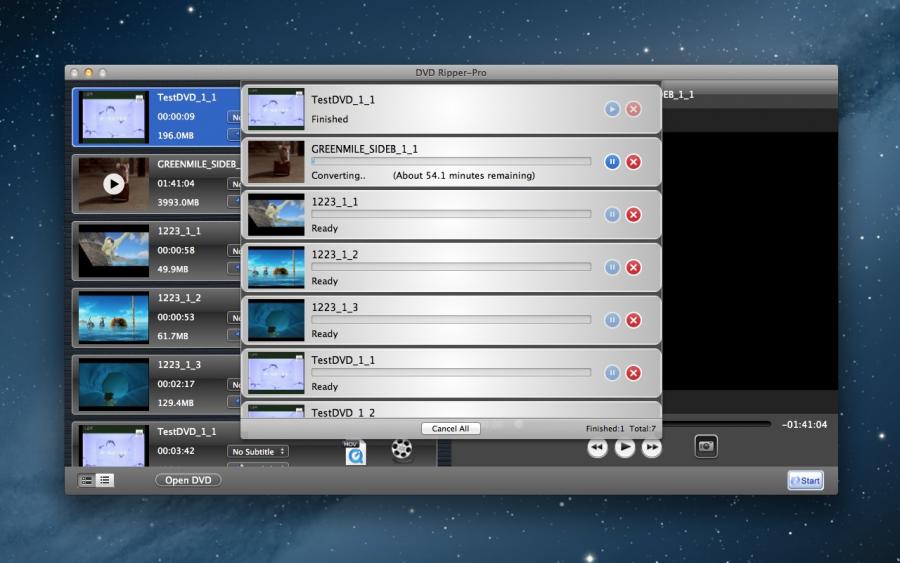Click the DVD Ripper-Pro window title
Image resolution: width=900 pixels, height=563 pixels.
coord(451,73)
